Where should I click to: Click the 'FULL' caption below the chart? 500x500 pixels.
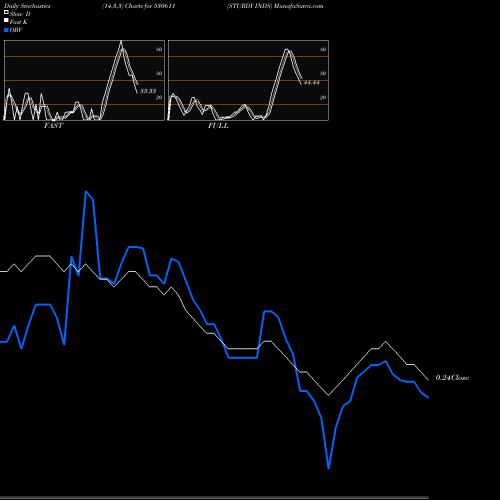218,126
